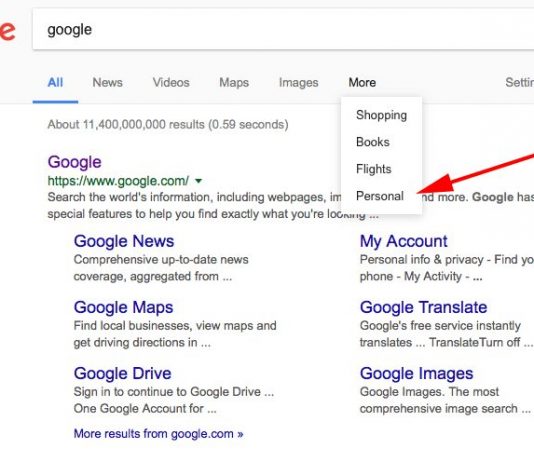The height and width of the screenshot is (462, 534).
Task: Choose Shopping from the More menu
Action: click(381, 115)
